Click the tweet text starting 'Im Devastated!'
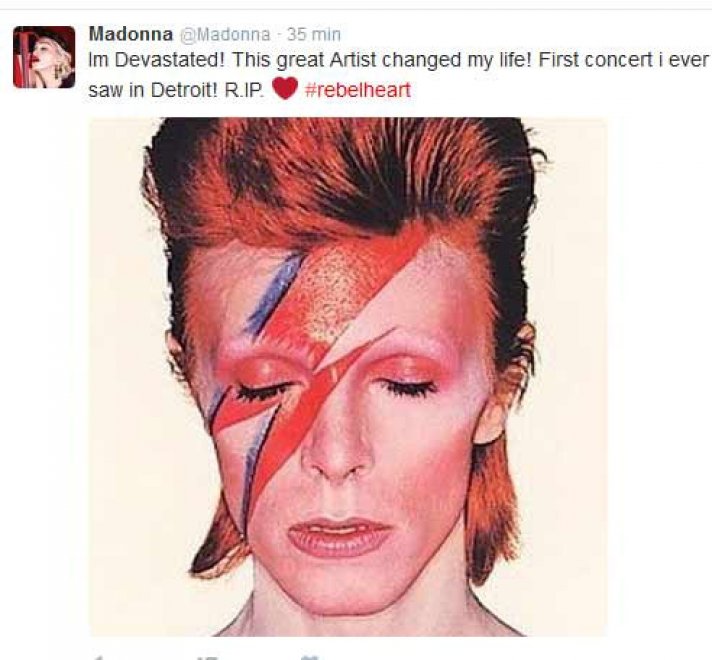Viewport: 712px width, 660px height. (x=398, y=75)
